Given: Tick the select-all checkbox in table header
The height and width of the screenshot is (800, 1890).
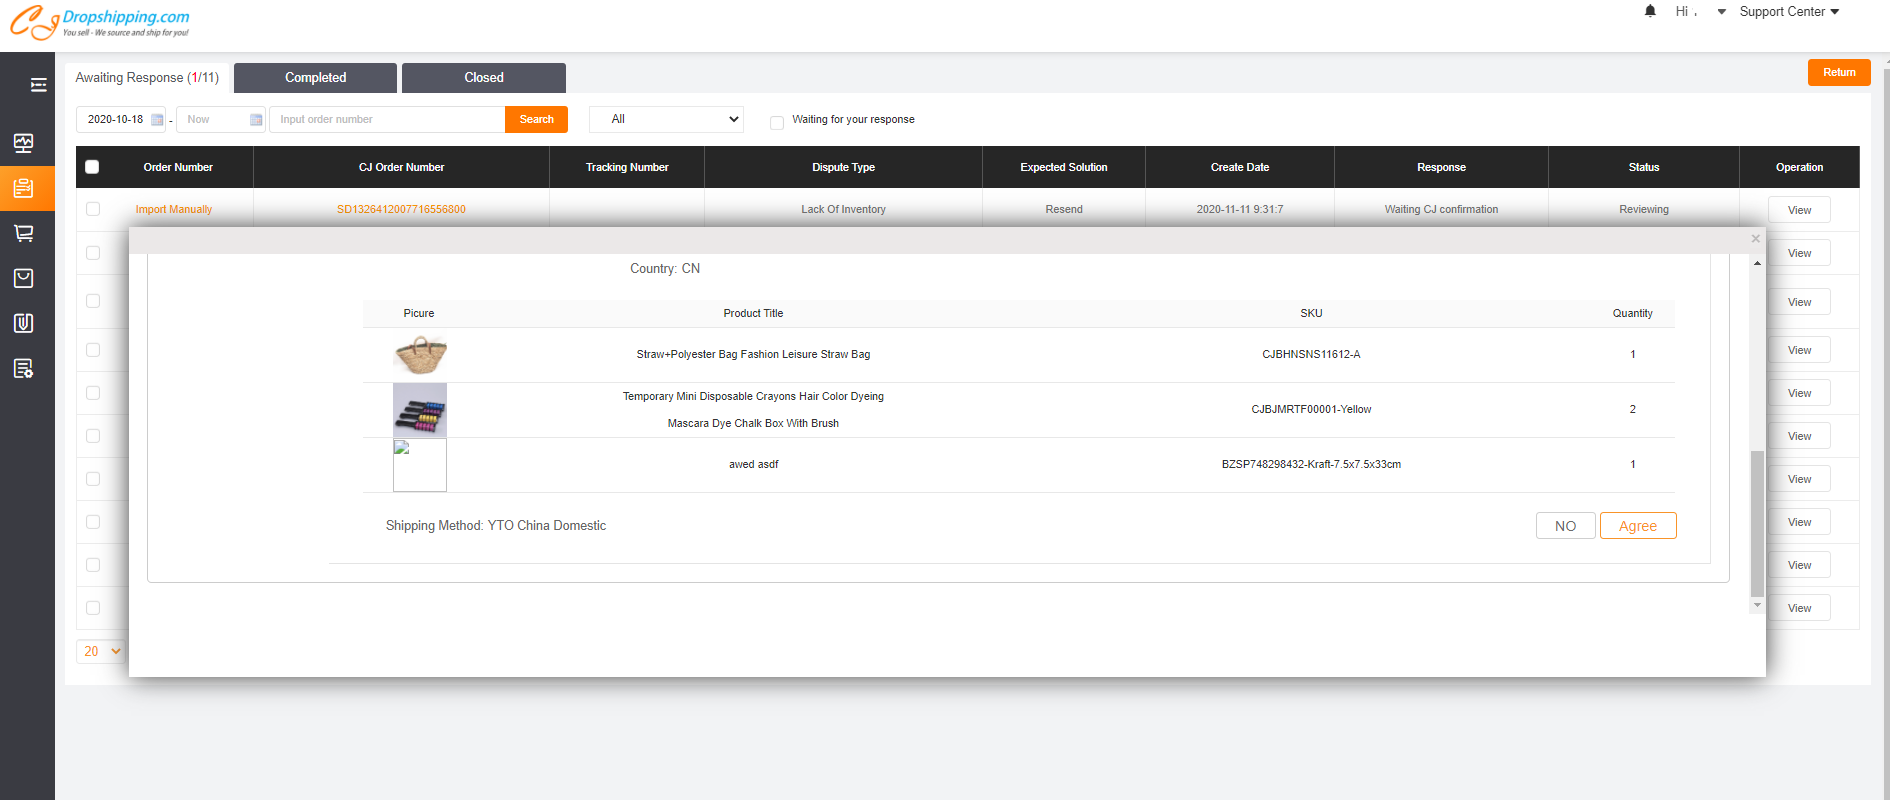Looking at the screenshot, I should coord(92,167).
